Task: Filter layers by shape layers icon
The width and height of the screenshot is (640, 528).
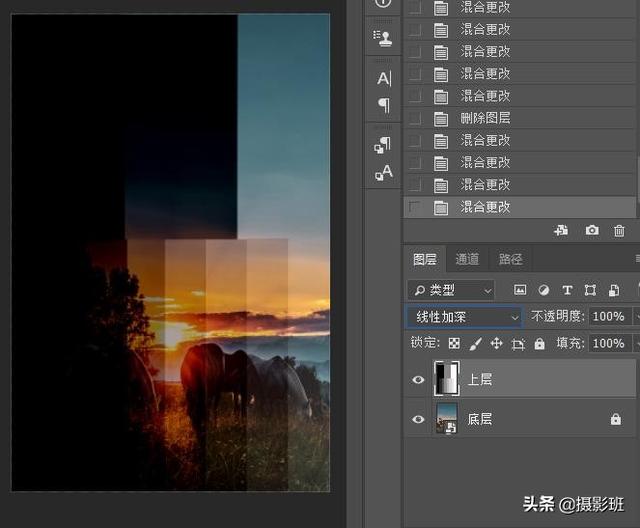Action: click(x=590, y=290)
